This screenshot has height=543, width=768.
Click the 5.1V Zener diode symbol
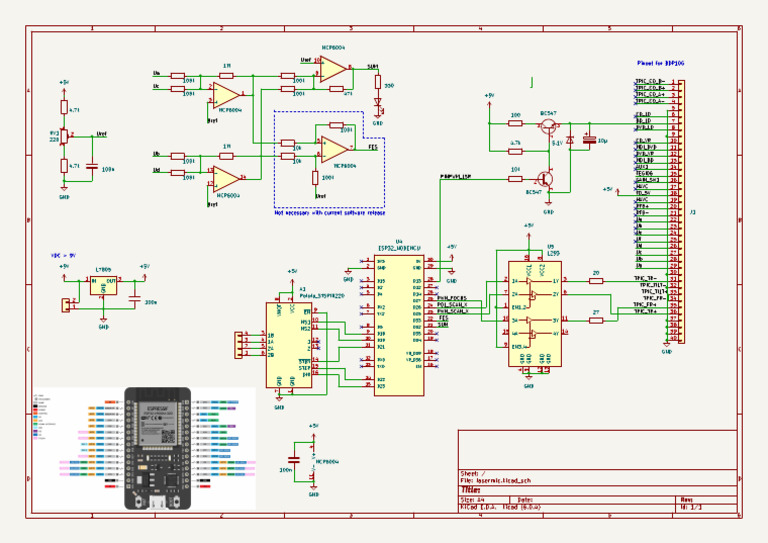[570, 141]
